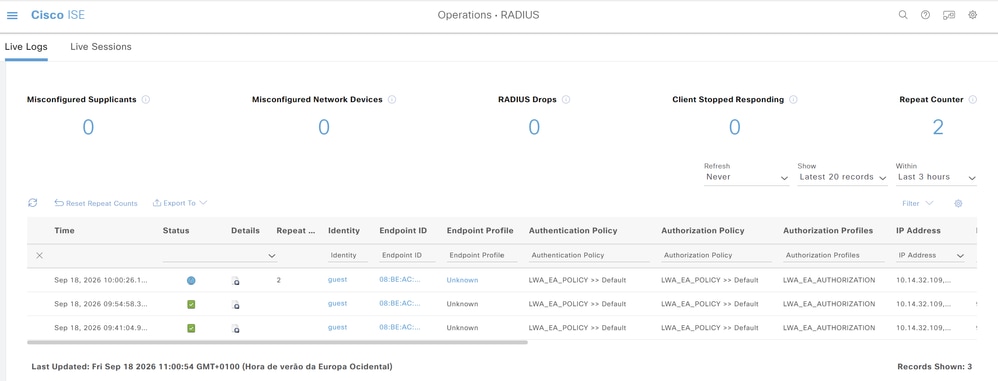Open the Refresh interval dropdown showing Never

click(747, 177)
